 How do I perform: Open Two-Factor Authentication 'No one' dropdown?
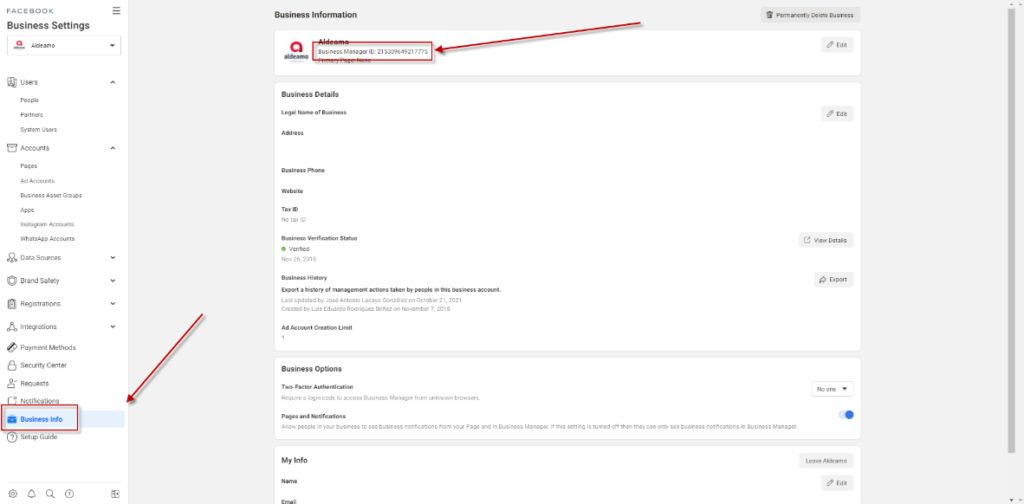832,389
